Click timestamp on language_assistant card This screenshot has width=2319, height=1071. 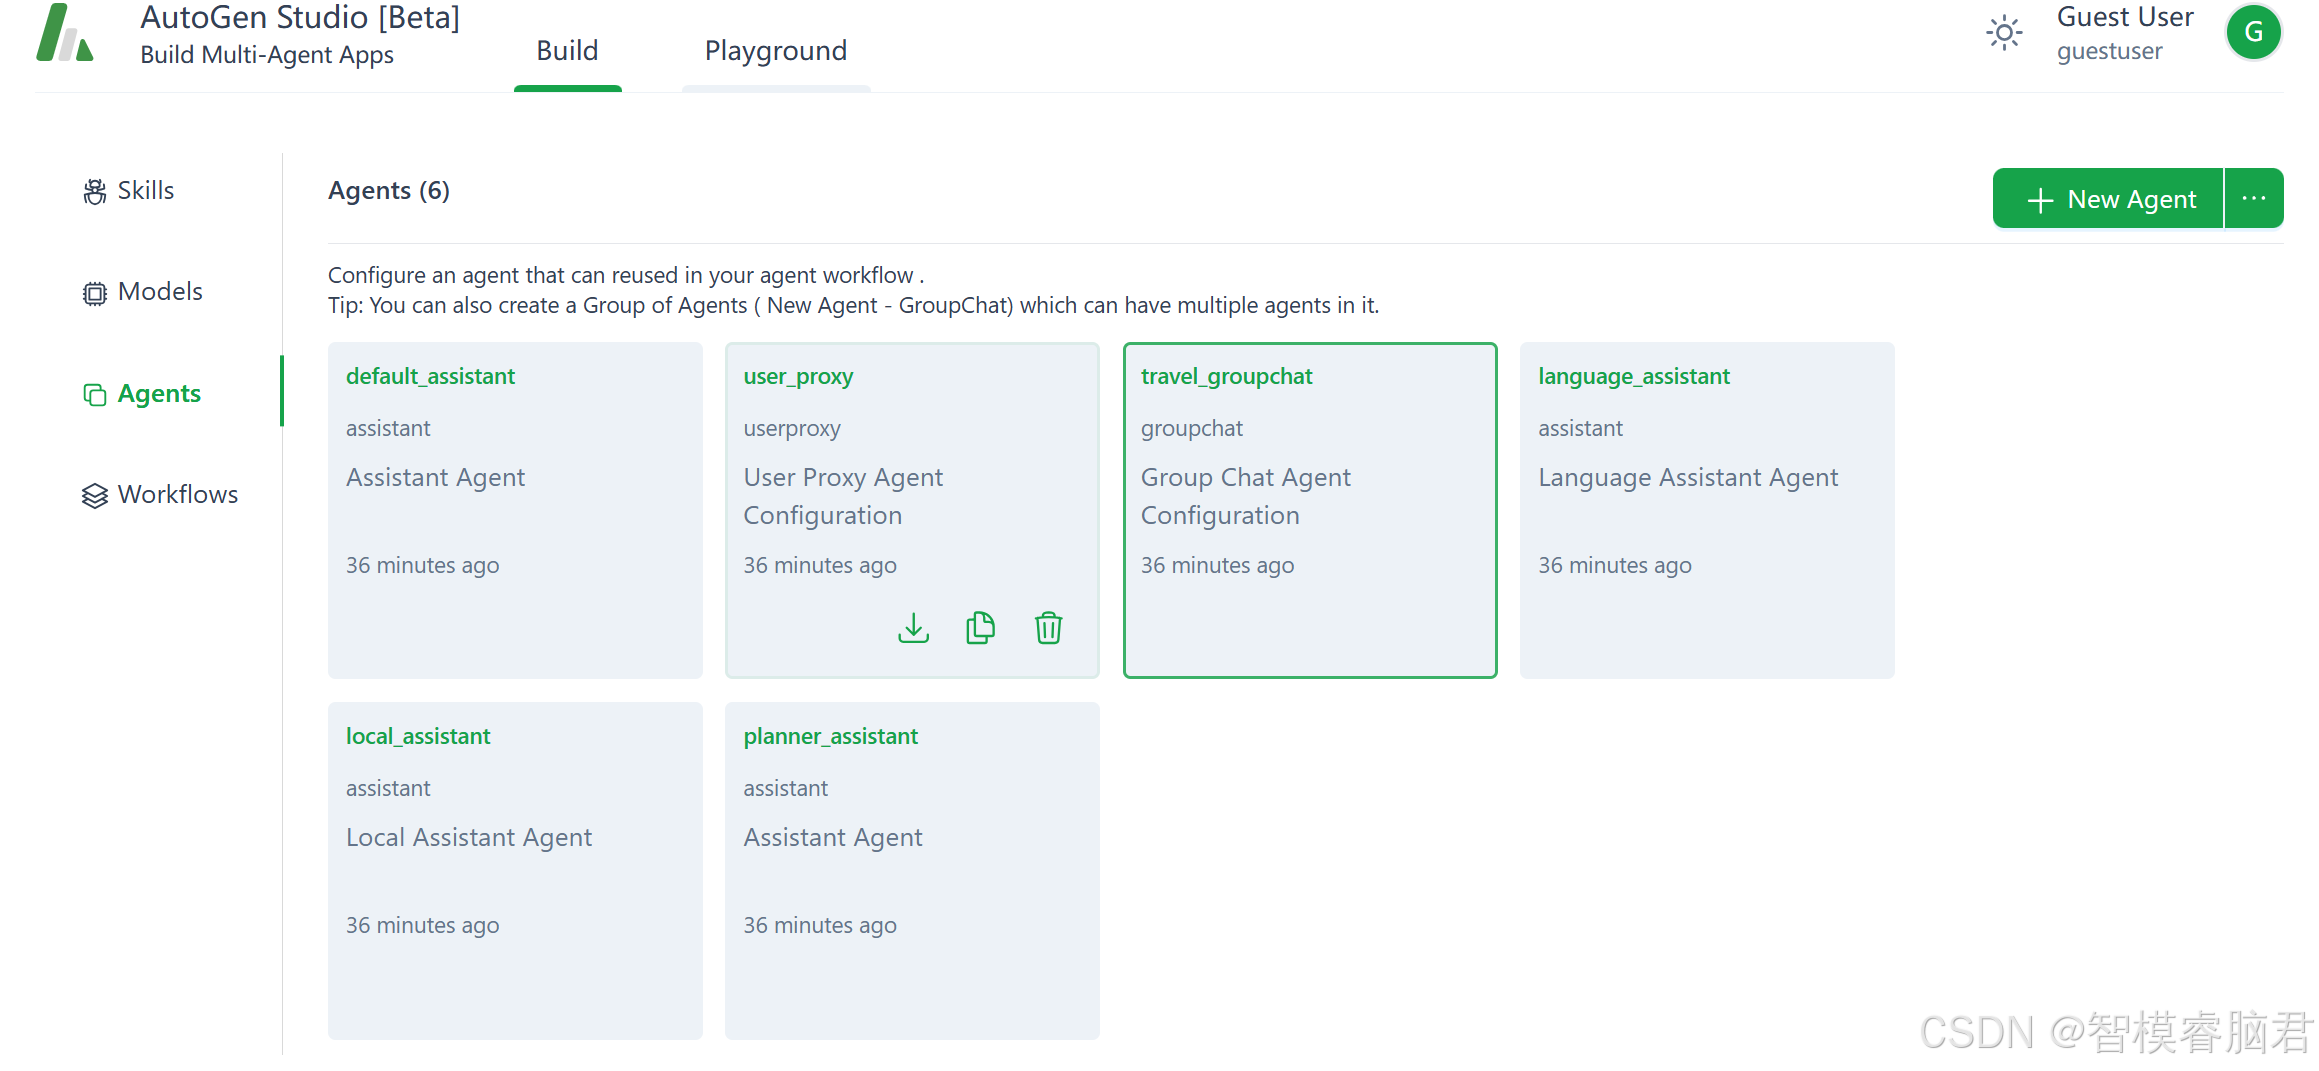[1615, 566]
